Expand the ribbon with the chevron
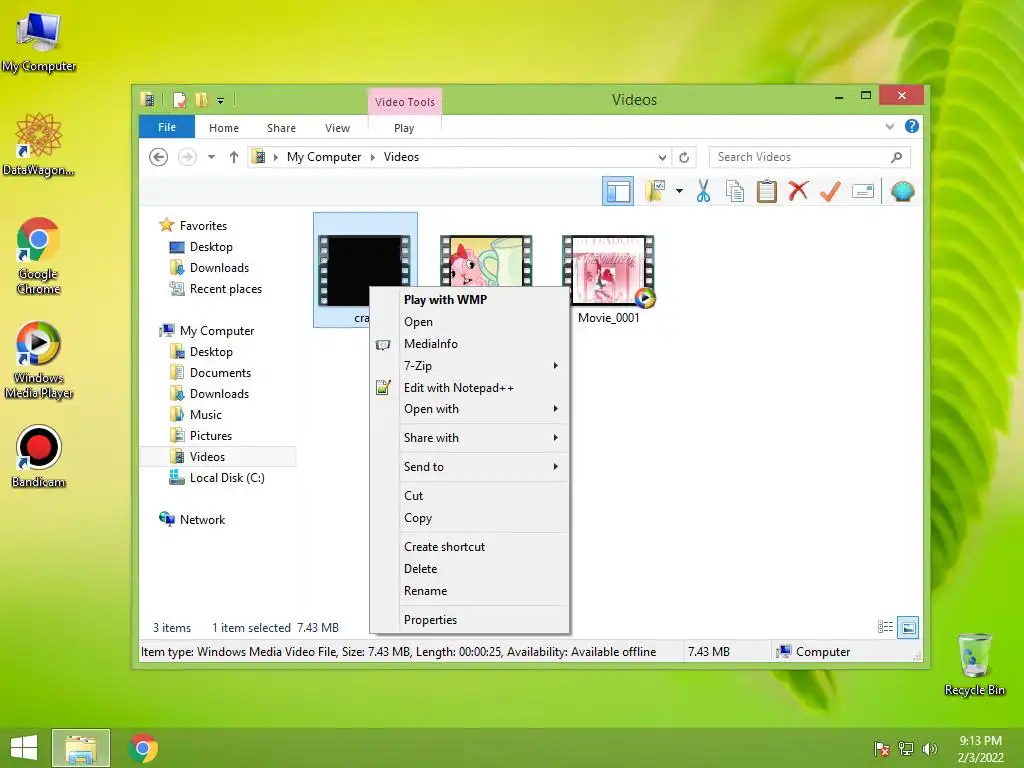 [x=889, y=127]
